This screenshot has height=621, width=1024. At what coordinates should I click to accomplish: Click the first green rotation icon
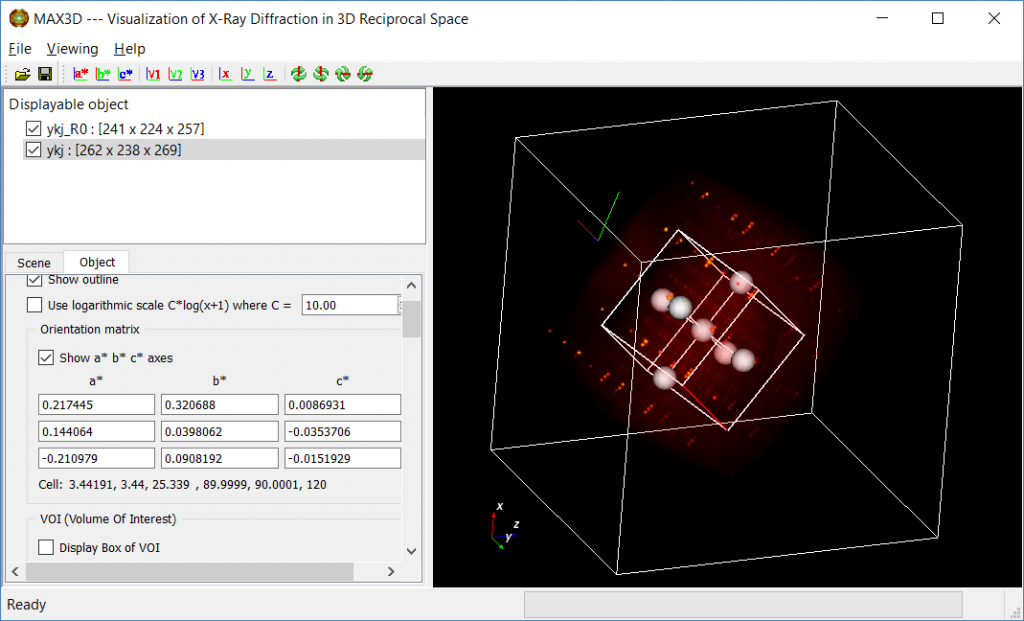coord(298,73)
